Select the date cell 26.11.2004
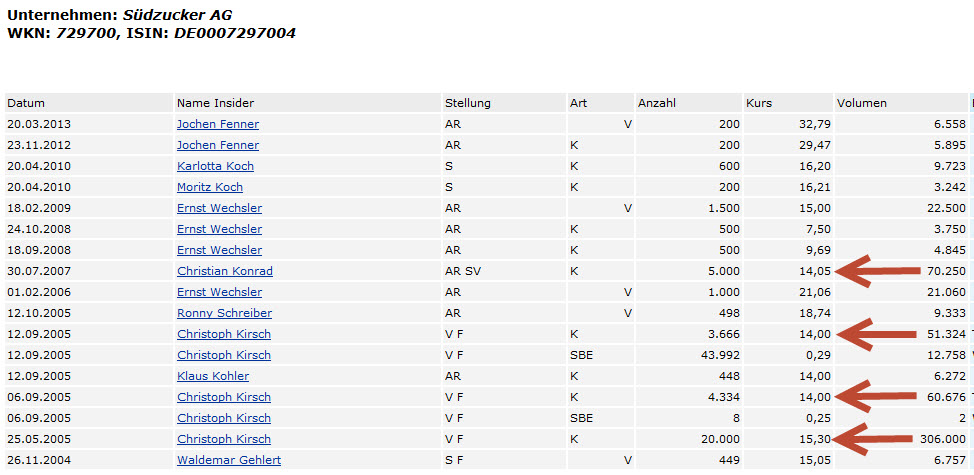 click(x=39, y=460)
